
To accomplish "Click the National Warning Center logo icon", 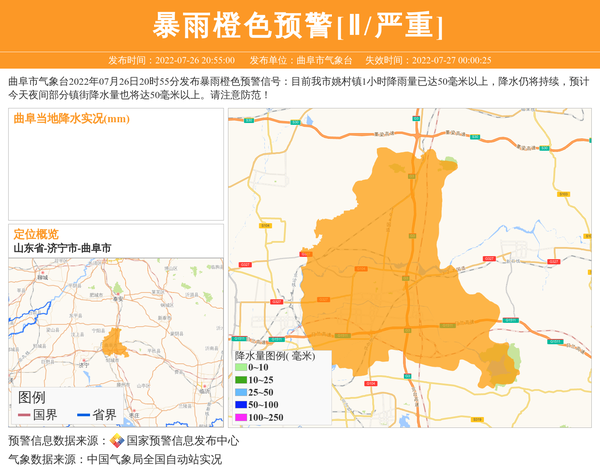I will point(117,441).
